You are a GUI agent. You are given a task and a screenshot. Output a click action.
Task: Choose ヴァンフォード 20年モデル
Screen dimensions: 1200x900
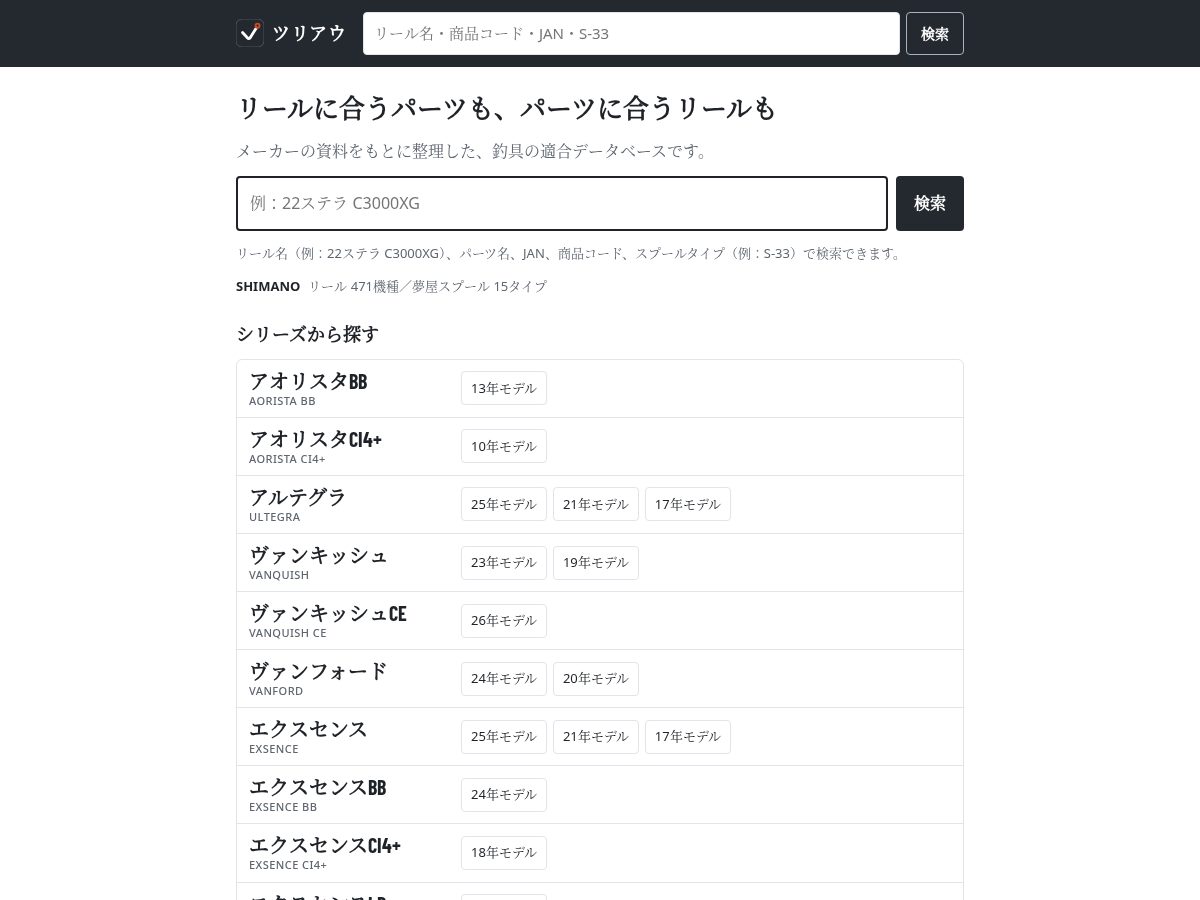click(596, 678)
